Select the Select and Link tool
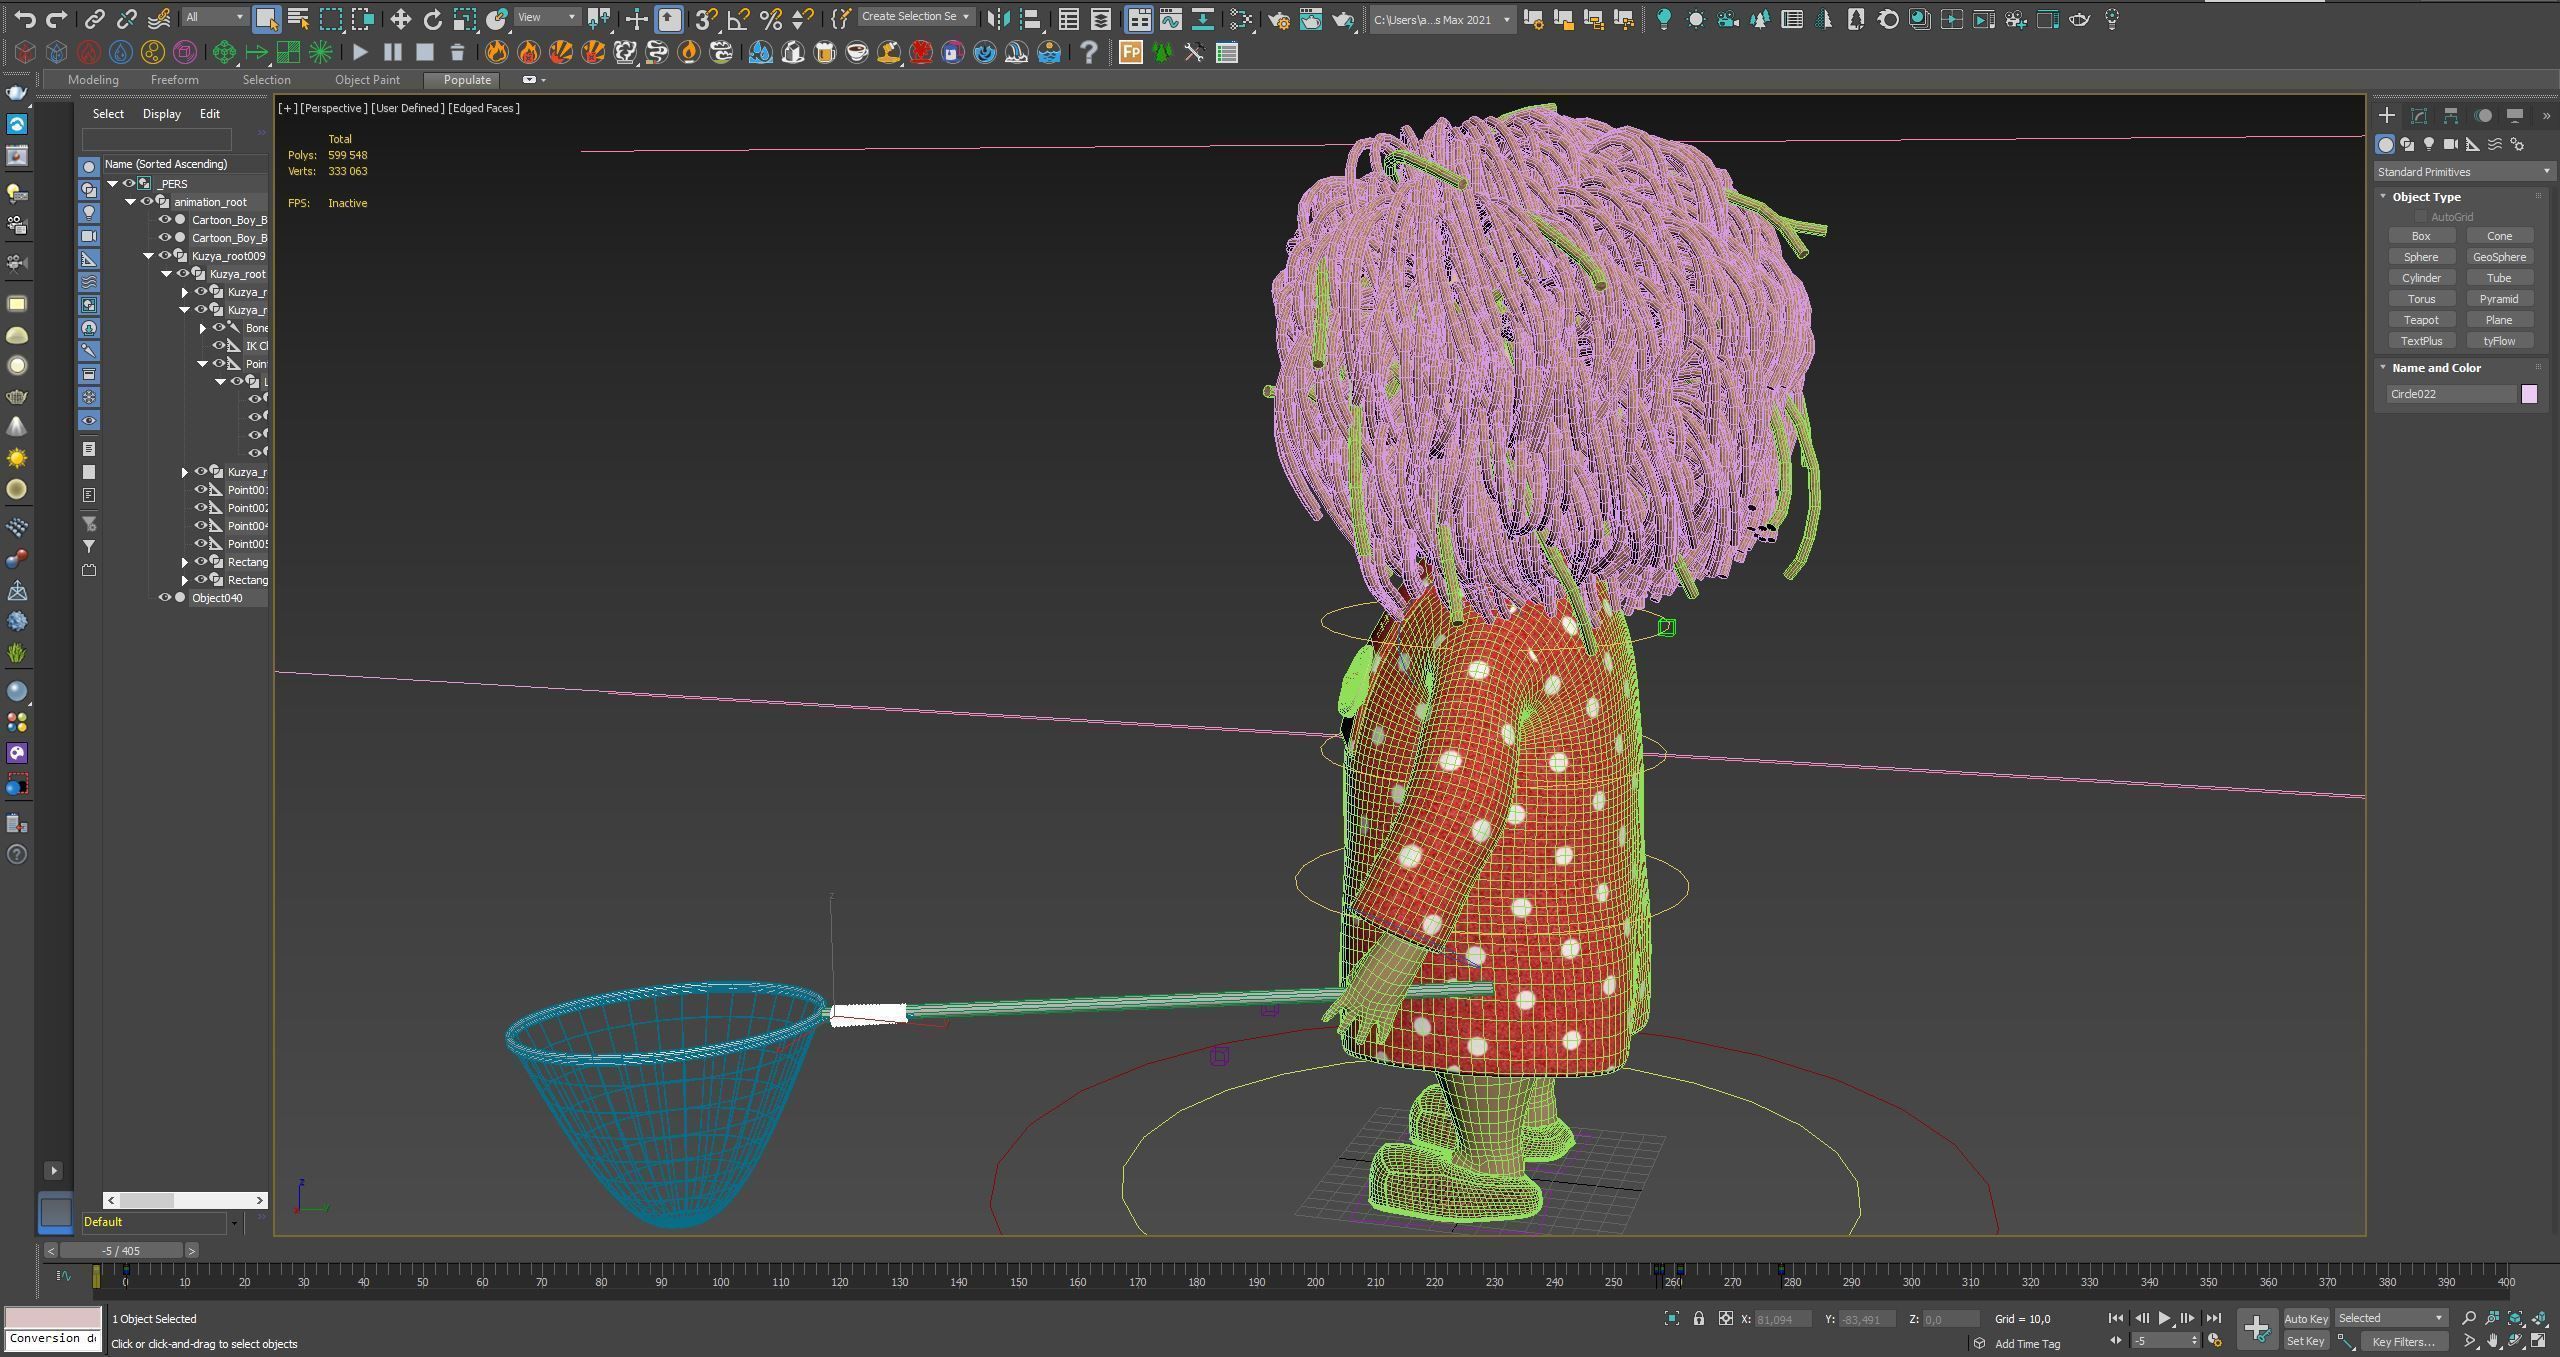The image size is (2560, 1357). point(94,18)
